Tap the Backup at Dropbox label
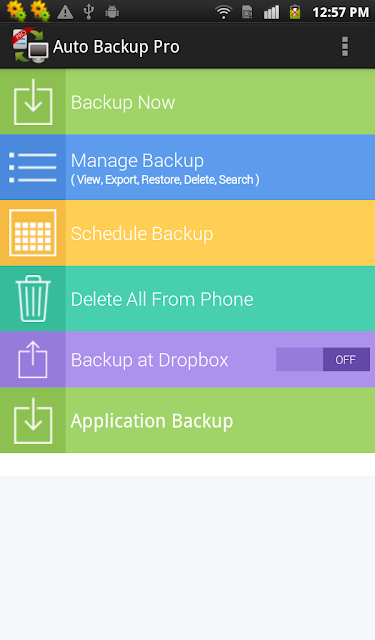 (x=149, y=360)
